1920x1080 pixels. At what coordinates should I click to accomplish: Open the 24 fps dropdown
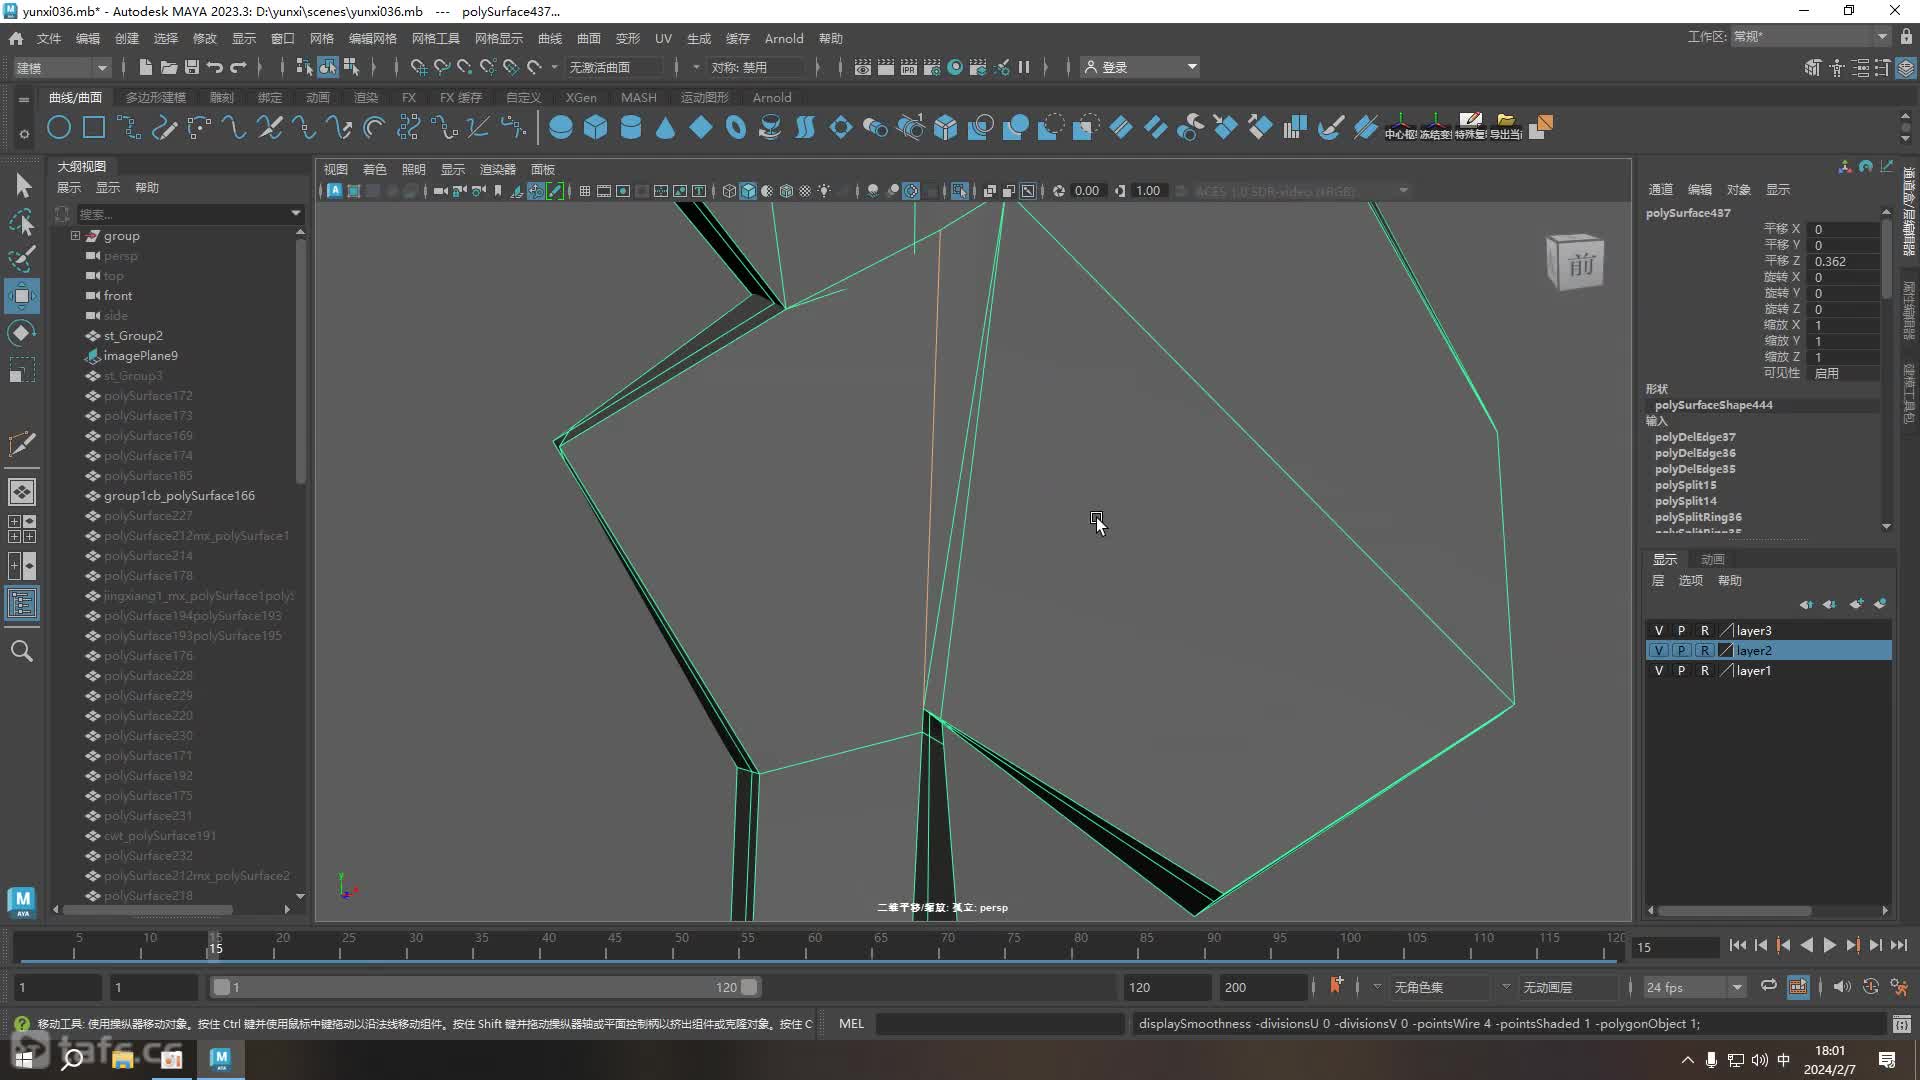(x=1693, y=987)
